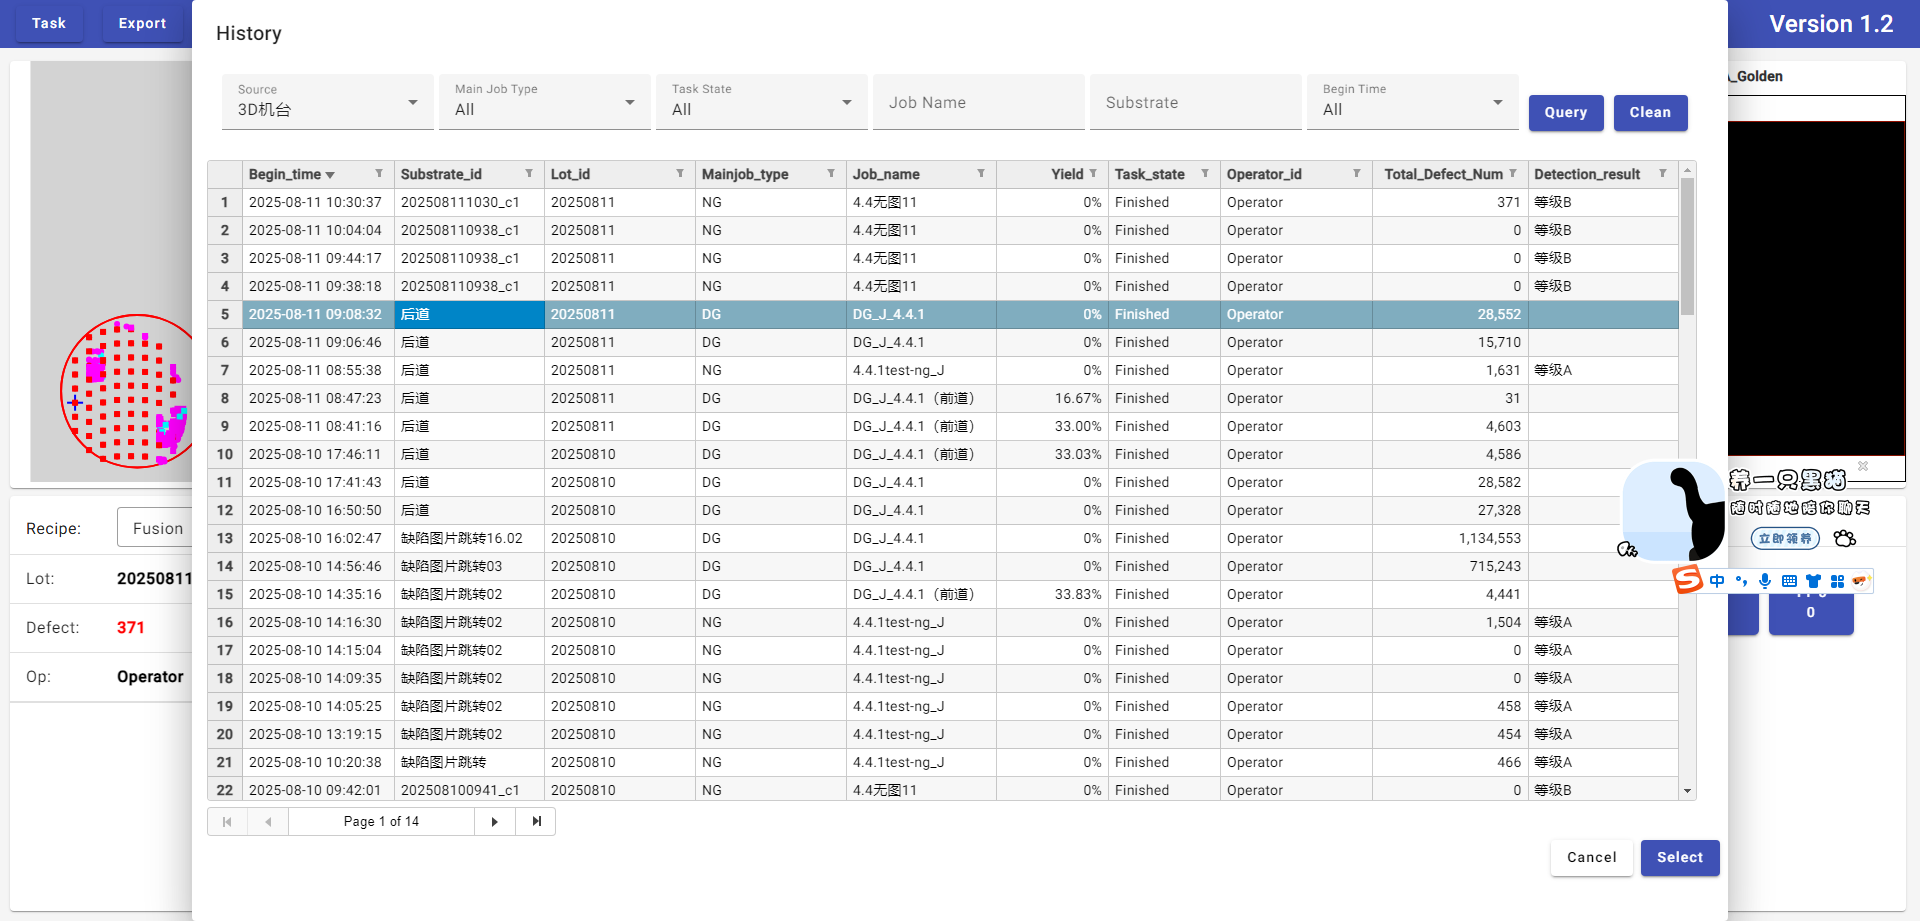This screenshot has width=1920, height=921.
Task: Filter the Total_Defect_Num column
Action: tap(1513, 174)
